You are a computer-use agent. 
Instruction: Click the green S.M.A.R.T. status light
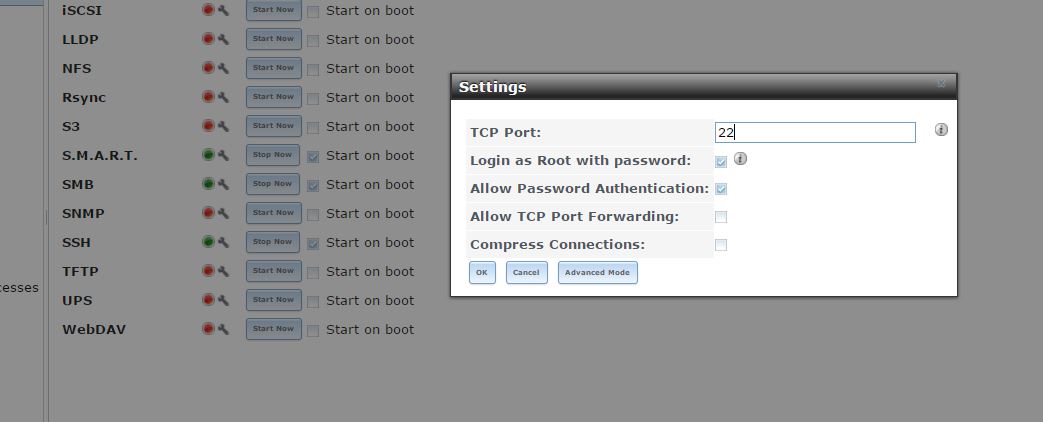coord(208,155)
